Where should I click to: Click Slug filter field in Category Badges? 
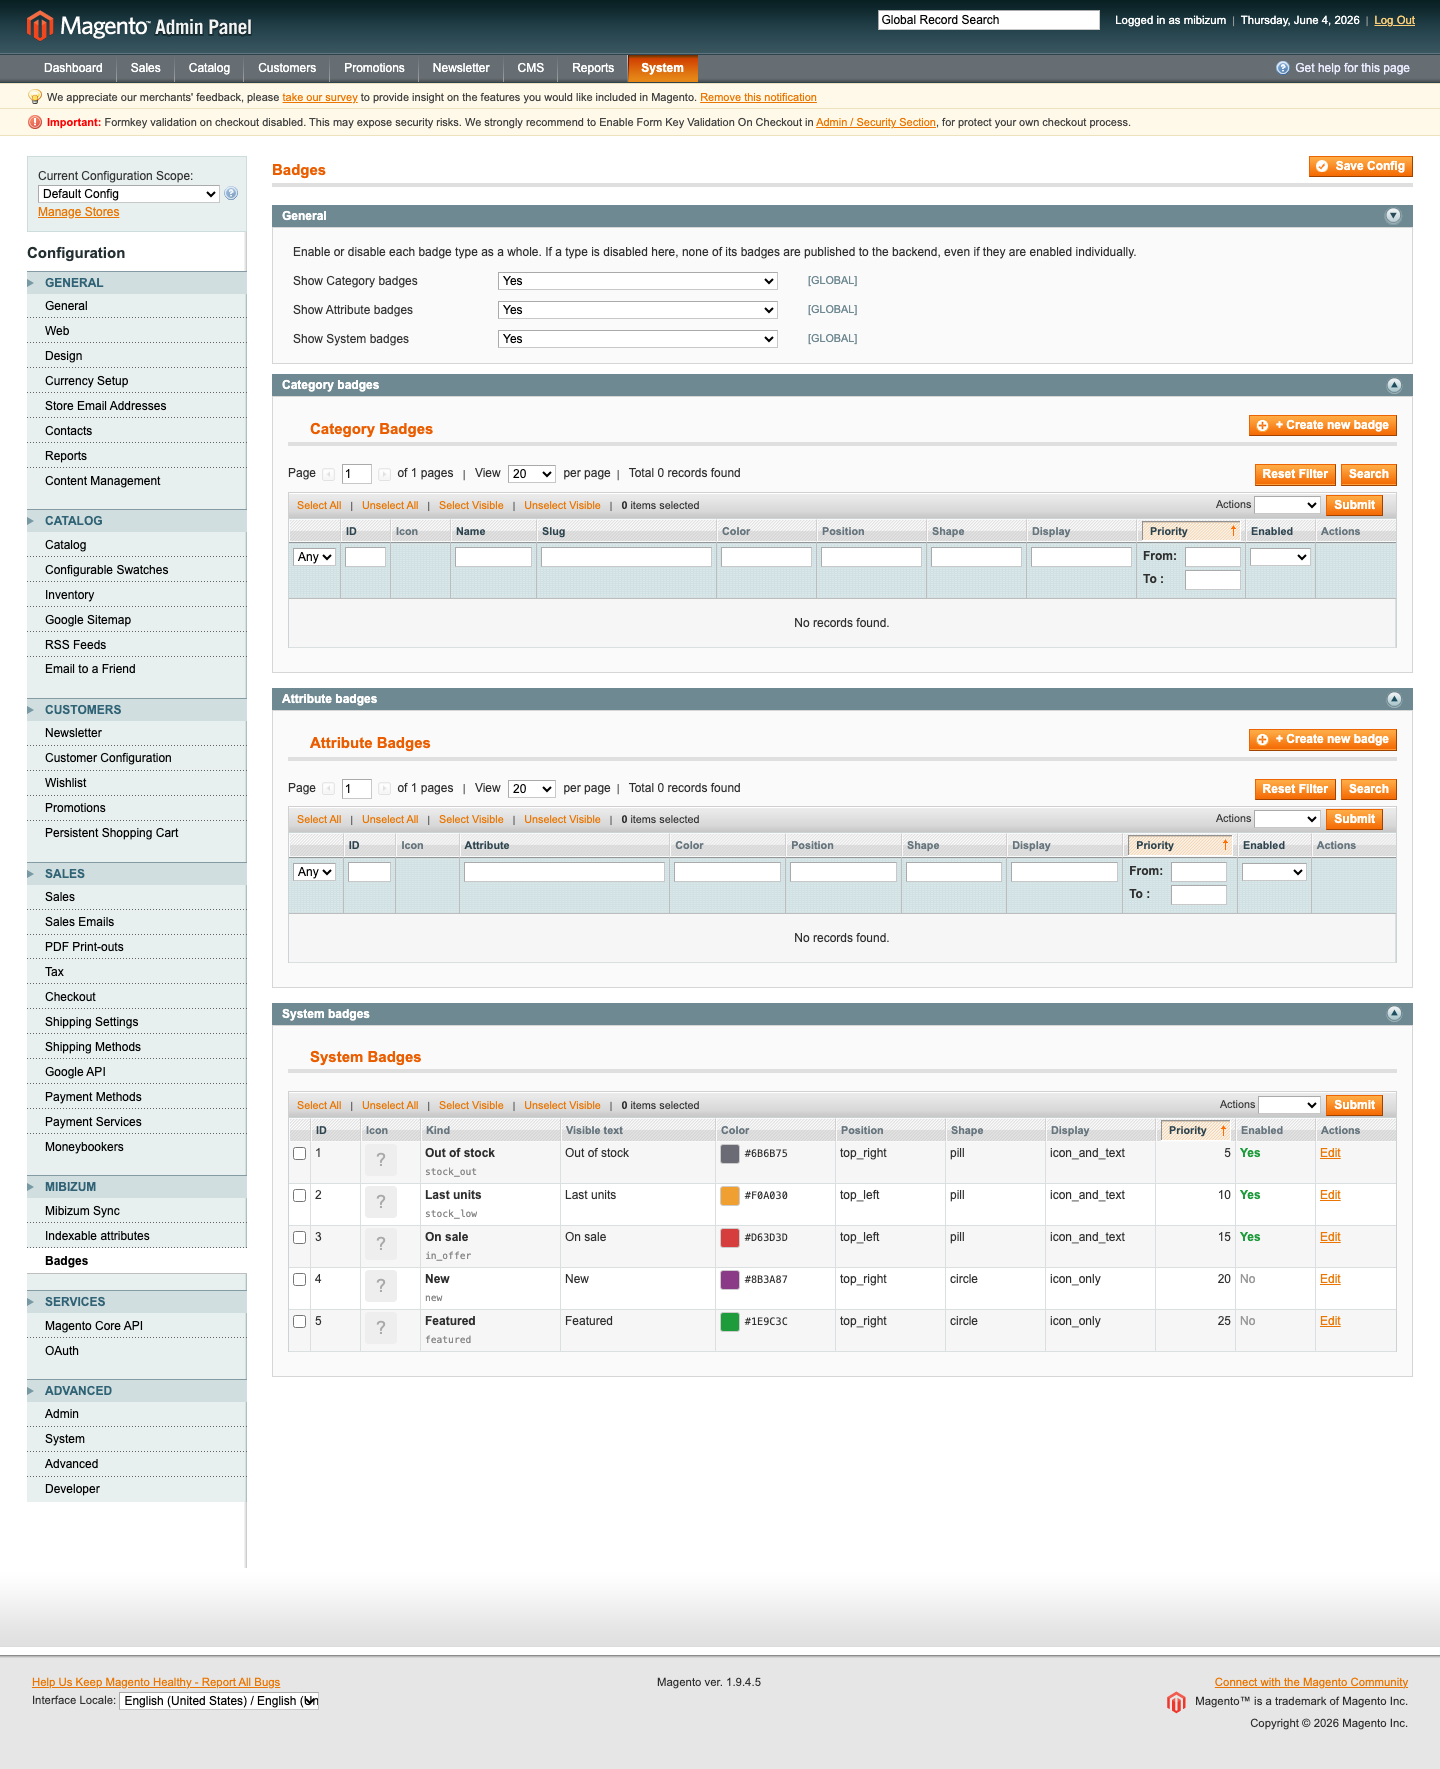pyautogui.click(x=626, y=557)
